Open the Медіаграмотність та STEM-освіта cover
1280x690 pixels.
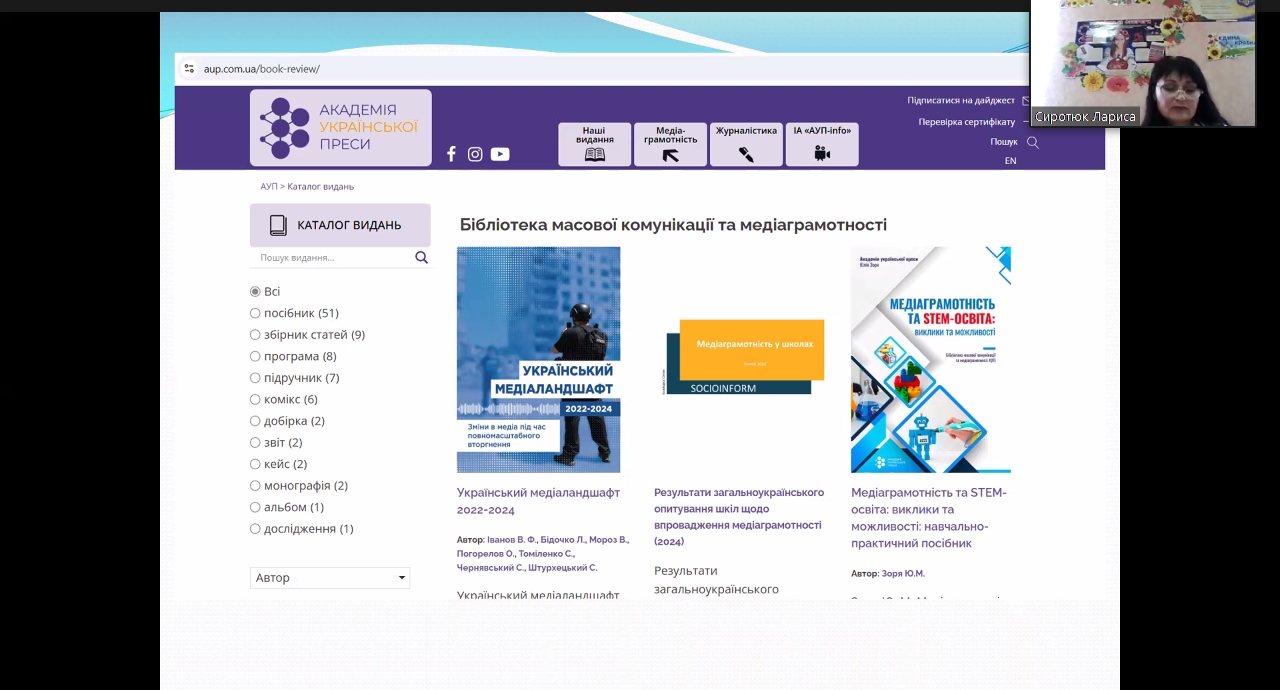coord(931,360)
